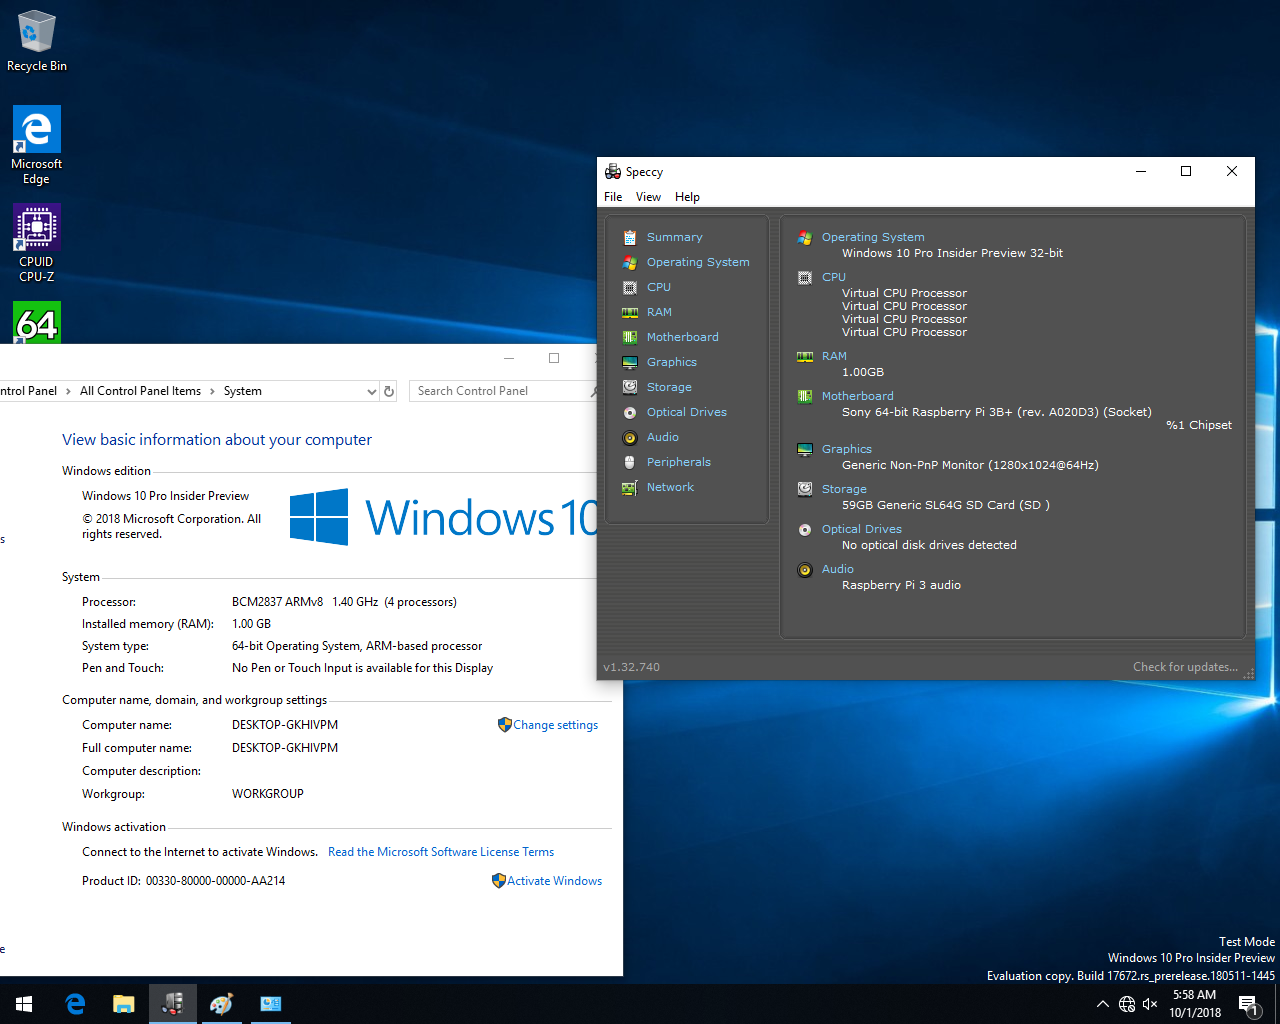Viewport: 1280px width, 1024px height.
Task: Select Motherboard in the Speccy sidebar
Action: coord(682,337)
